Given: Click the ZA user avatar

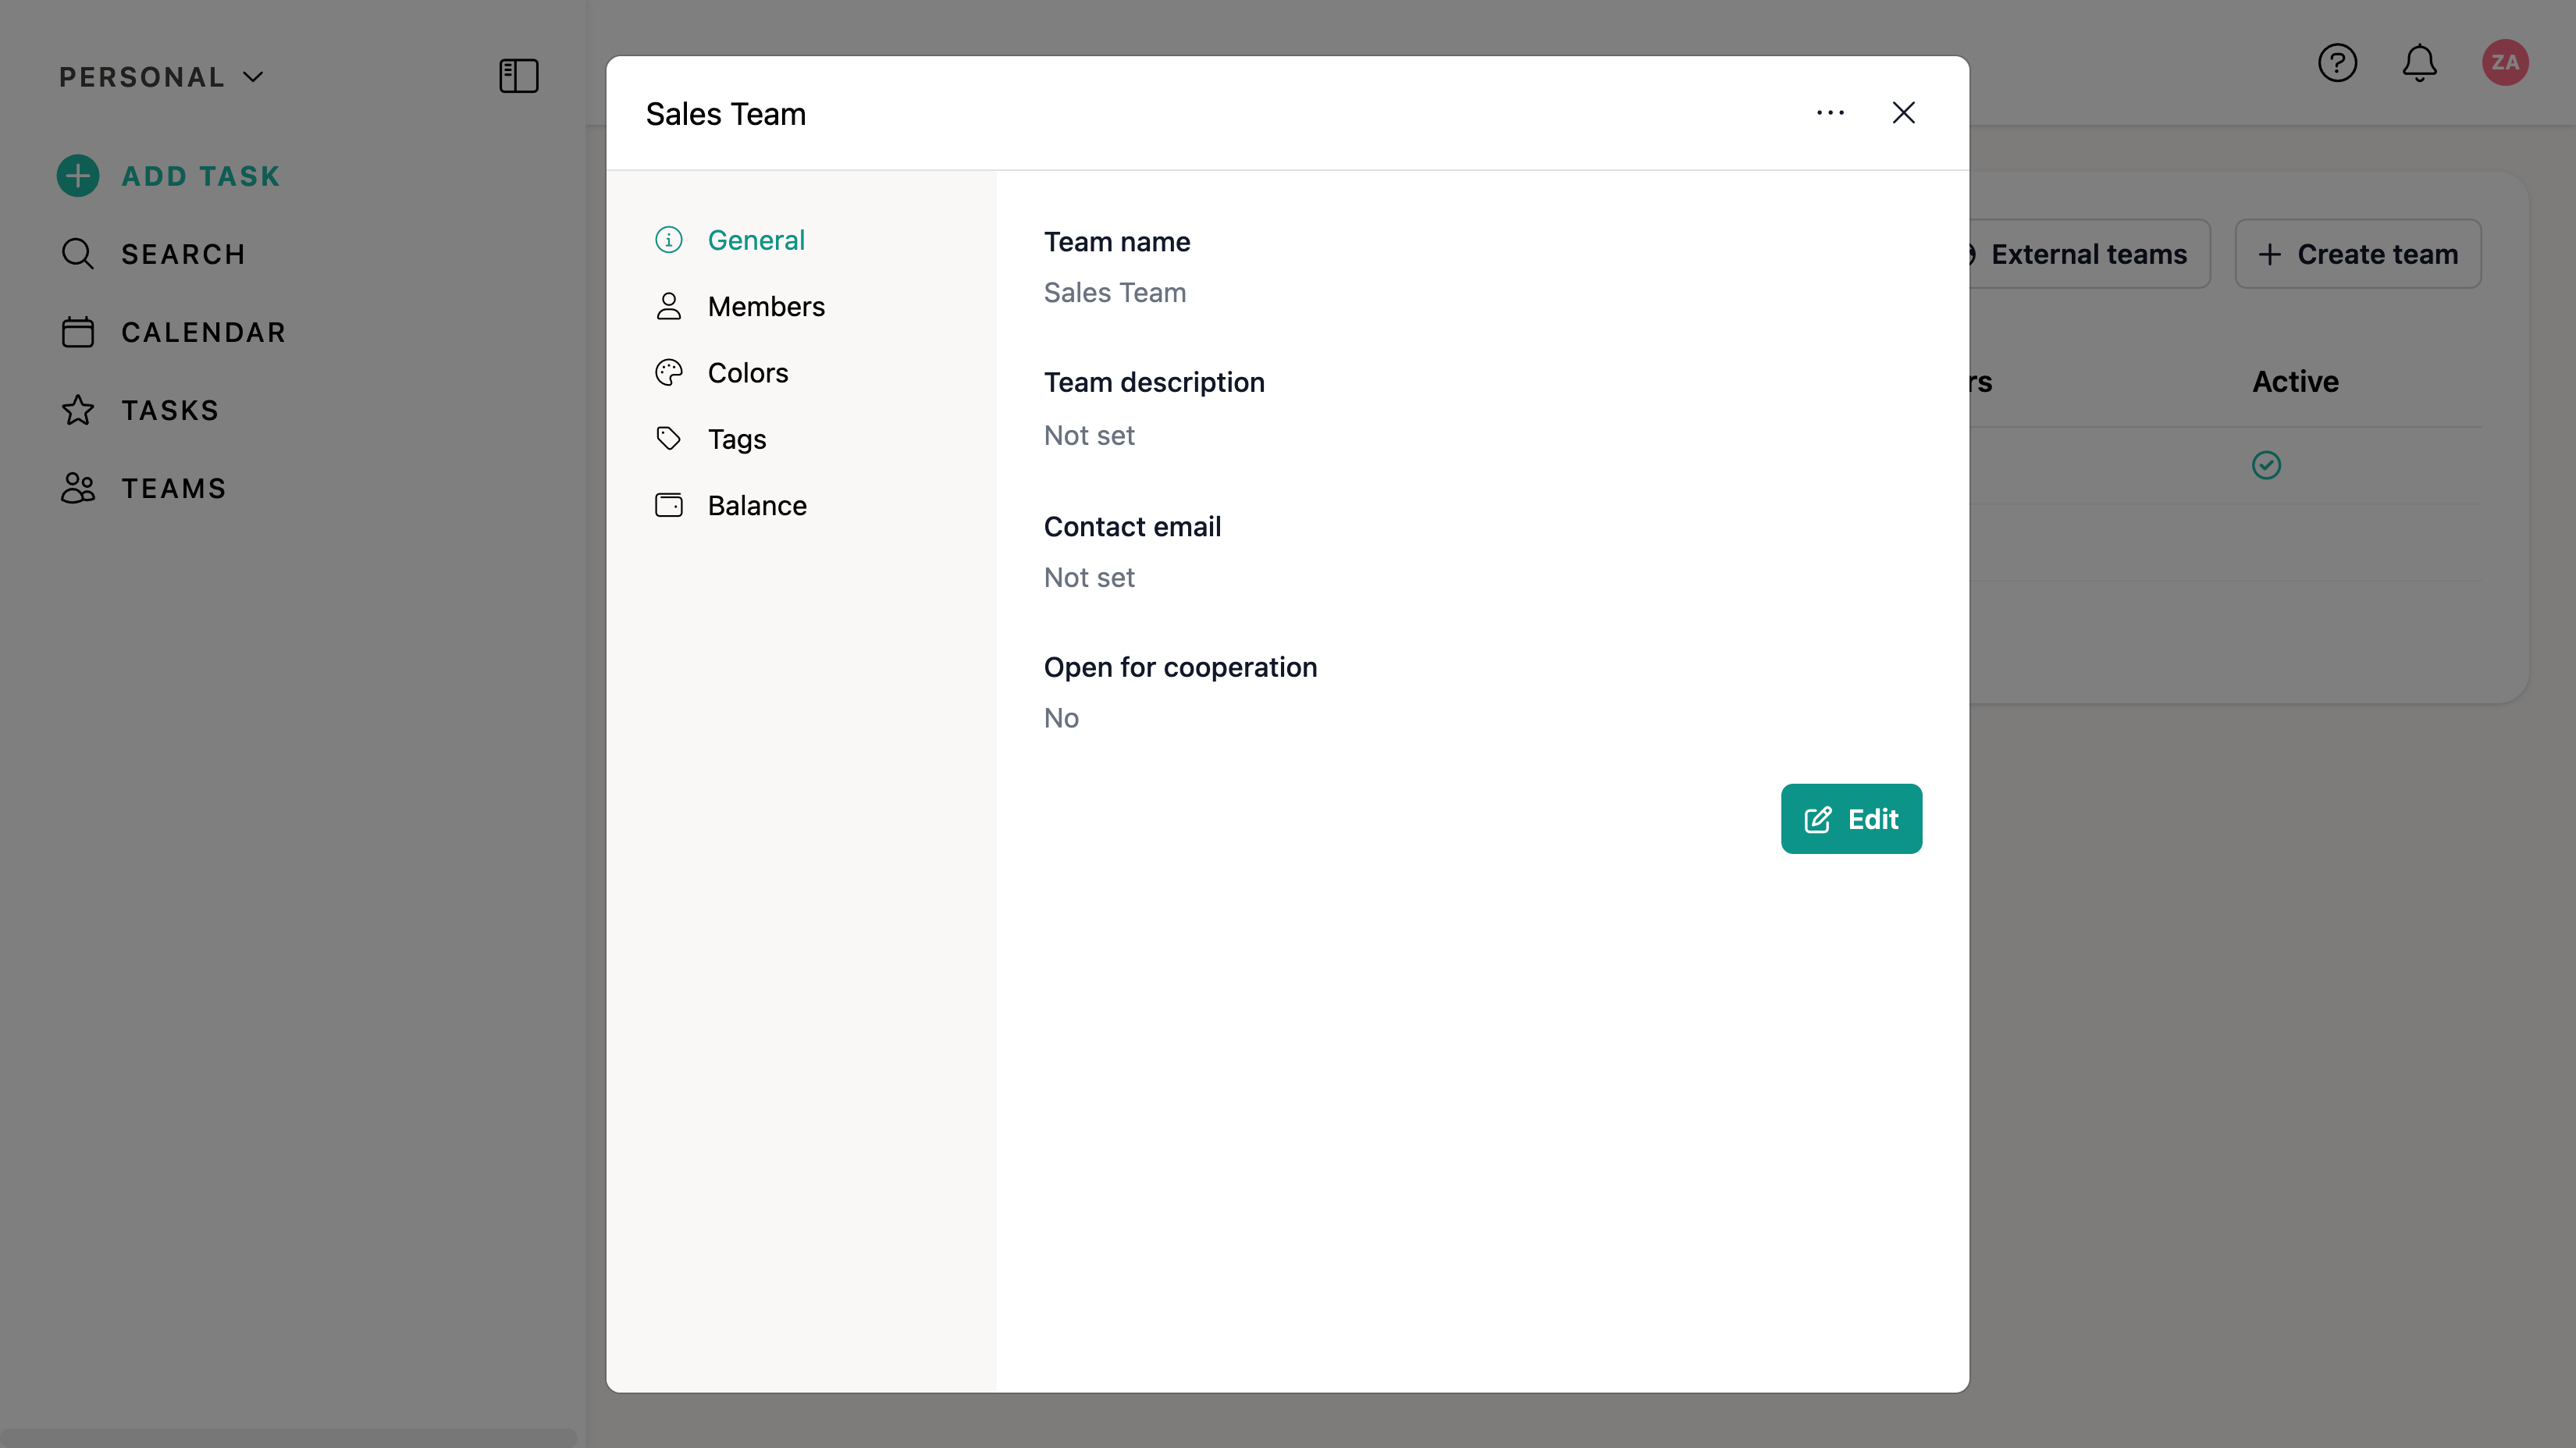Looking at the screenshot, I should pos(2504,63).
